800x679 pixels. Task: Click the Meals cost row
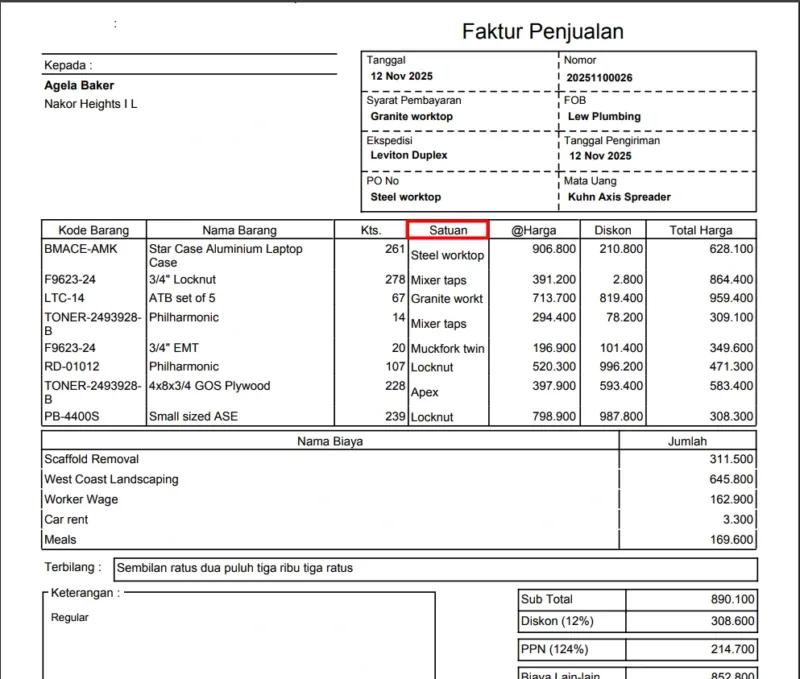point(399,540)
